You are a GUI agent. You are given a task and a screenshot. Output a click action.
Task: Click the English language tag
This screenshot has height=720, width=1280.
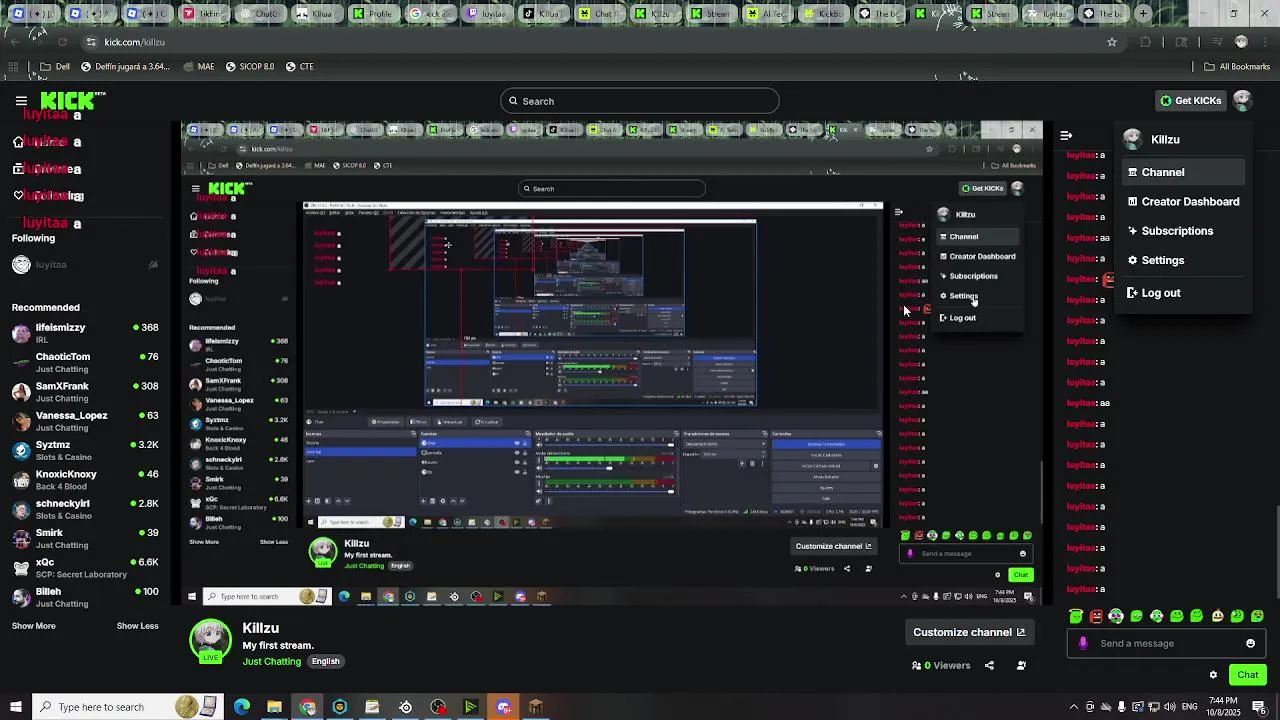coord(325,661)
